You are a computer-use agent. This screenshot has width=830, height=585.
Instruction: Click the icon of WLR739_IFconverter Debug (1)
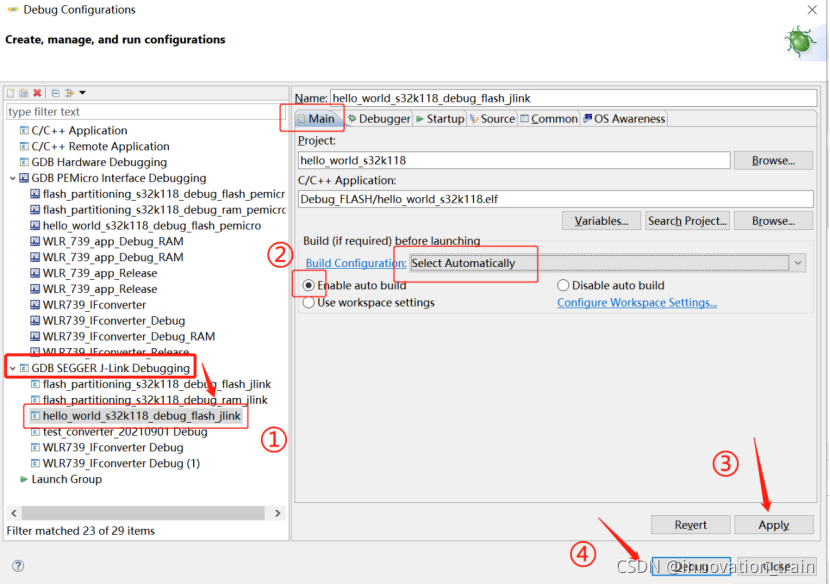(35, 463)
